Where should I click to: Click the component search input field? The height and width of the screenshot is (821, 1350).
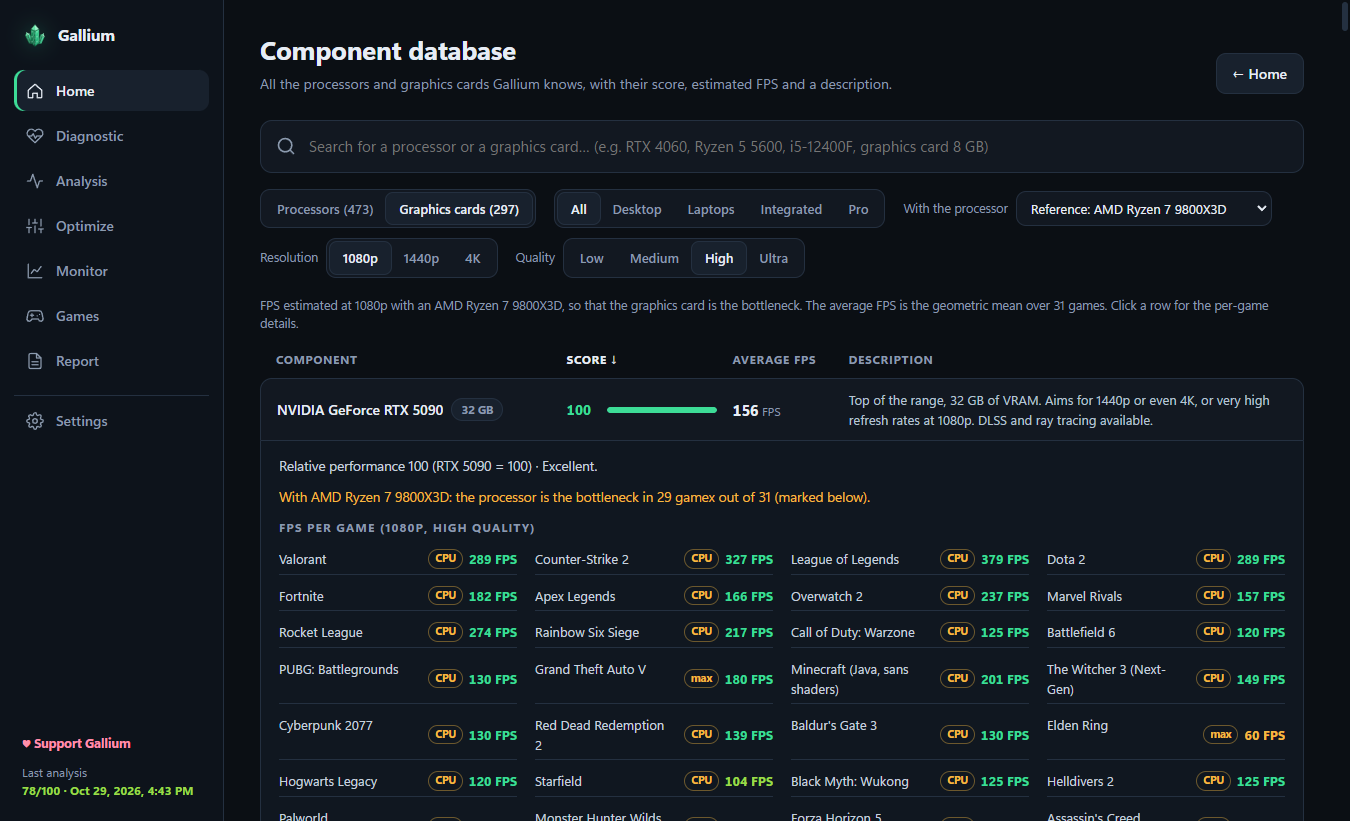point(782,147)
